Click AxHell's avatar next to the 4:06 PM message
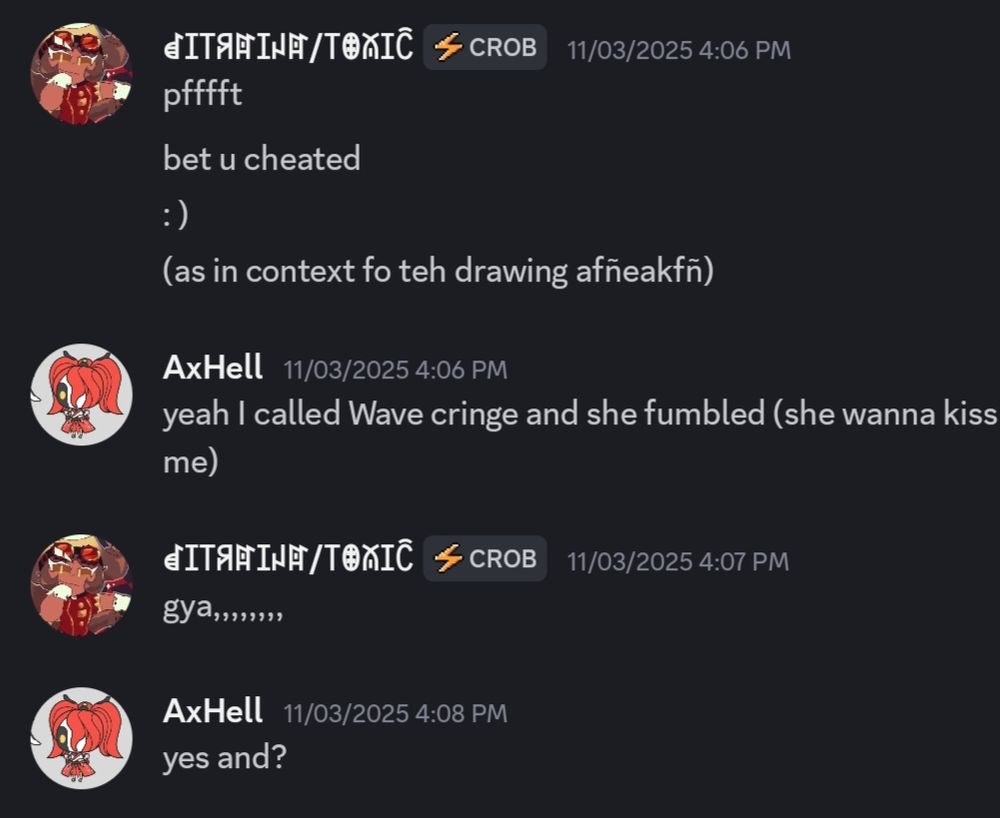This screenshot has width=1000, height=818. pyautogui.click(x=81, y=395)
